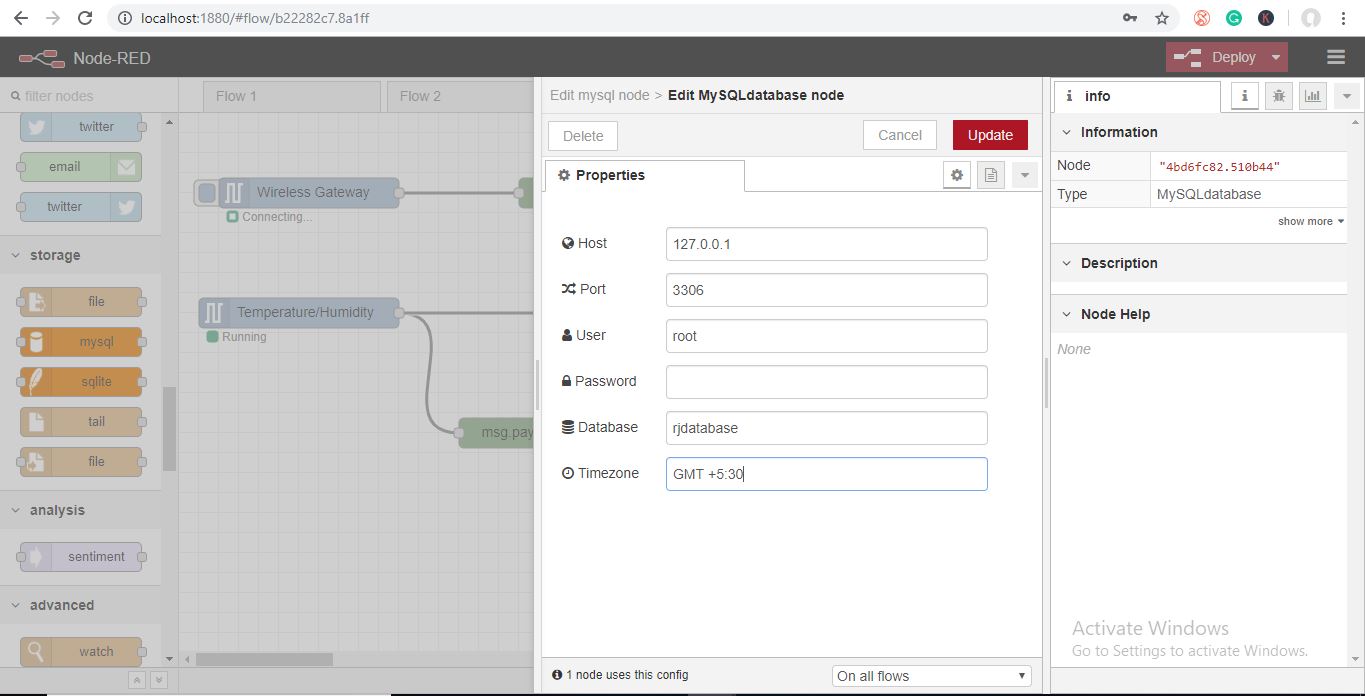This screenshot has width=1365, height=696.
Task: Select the sqlite node in palette
Action: tap(81, 381)
